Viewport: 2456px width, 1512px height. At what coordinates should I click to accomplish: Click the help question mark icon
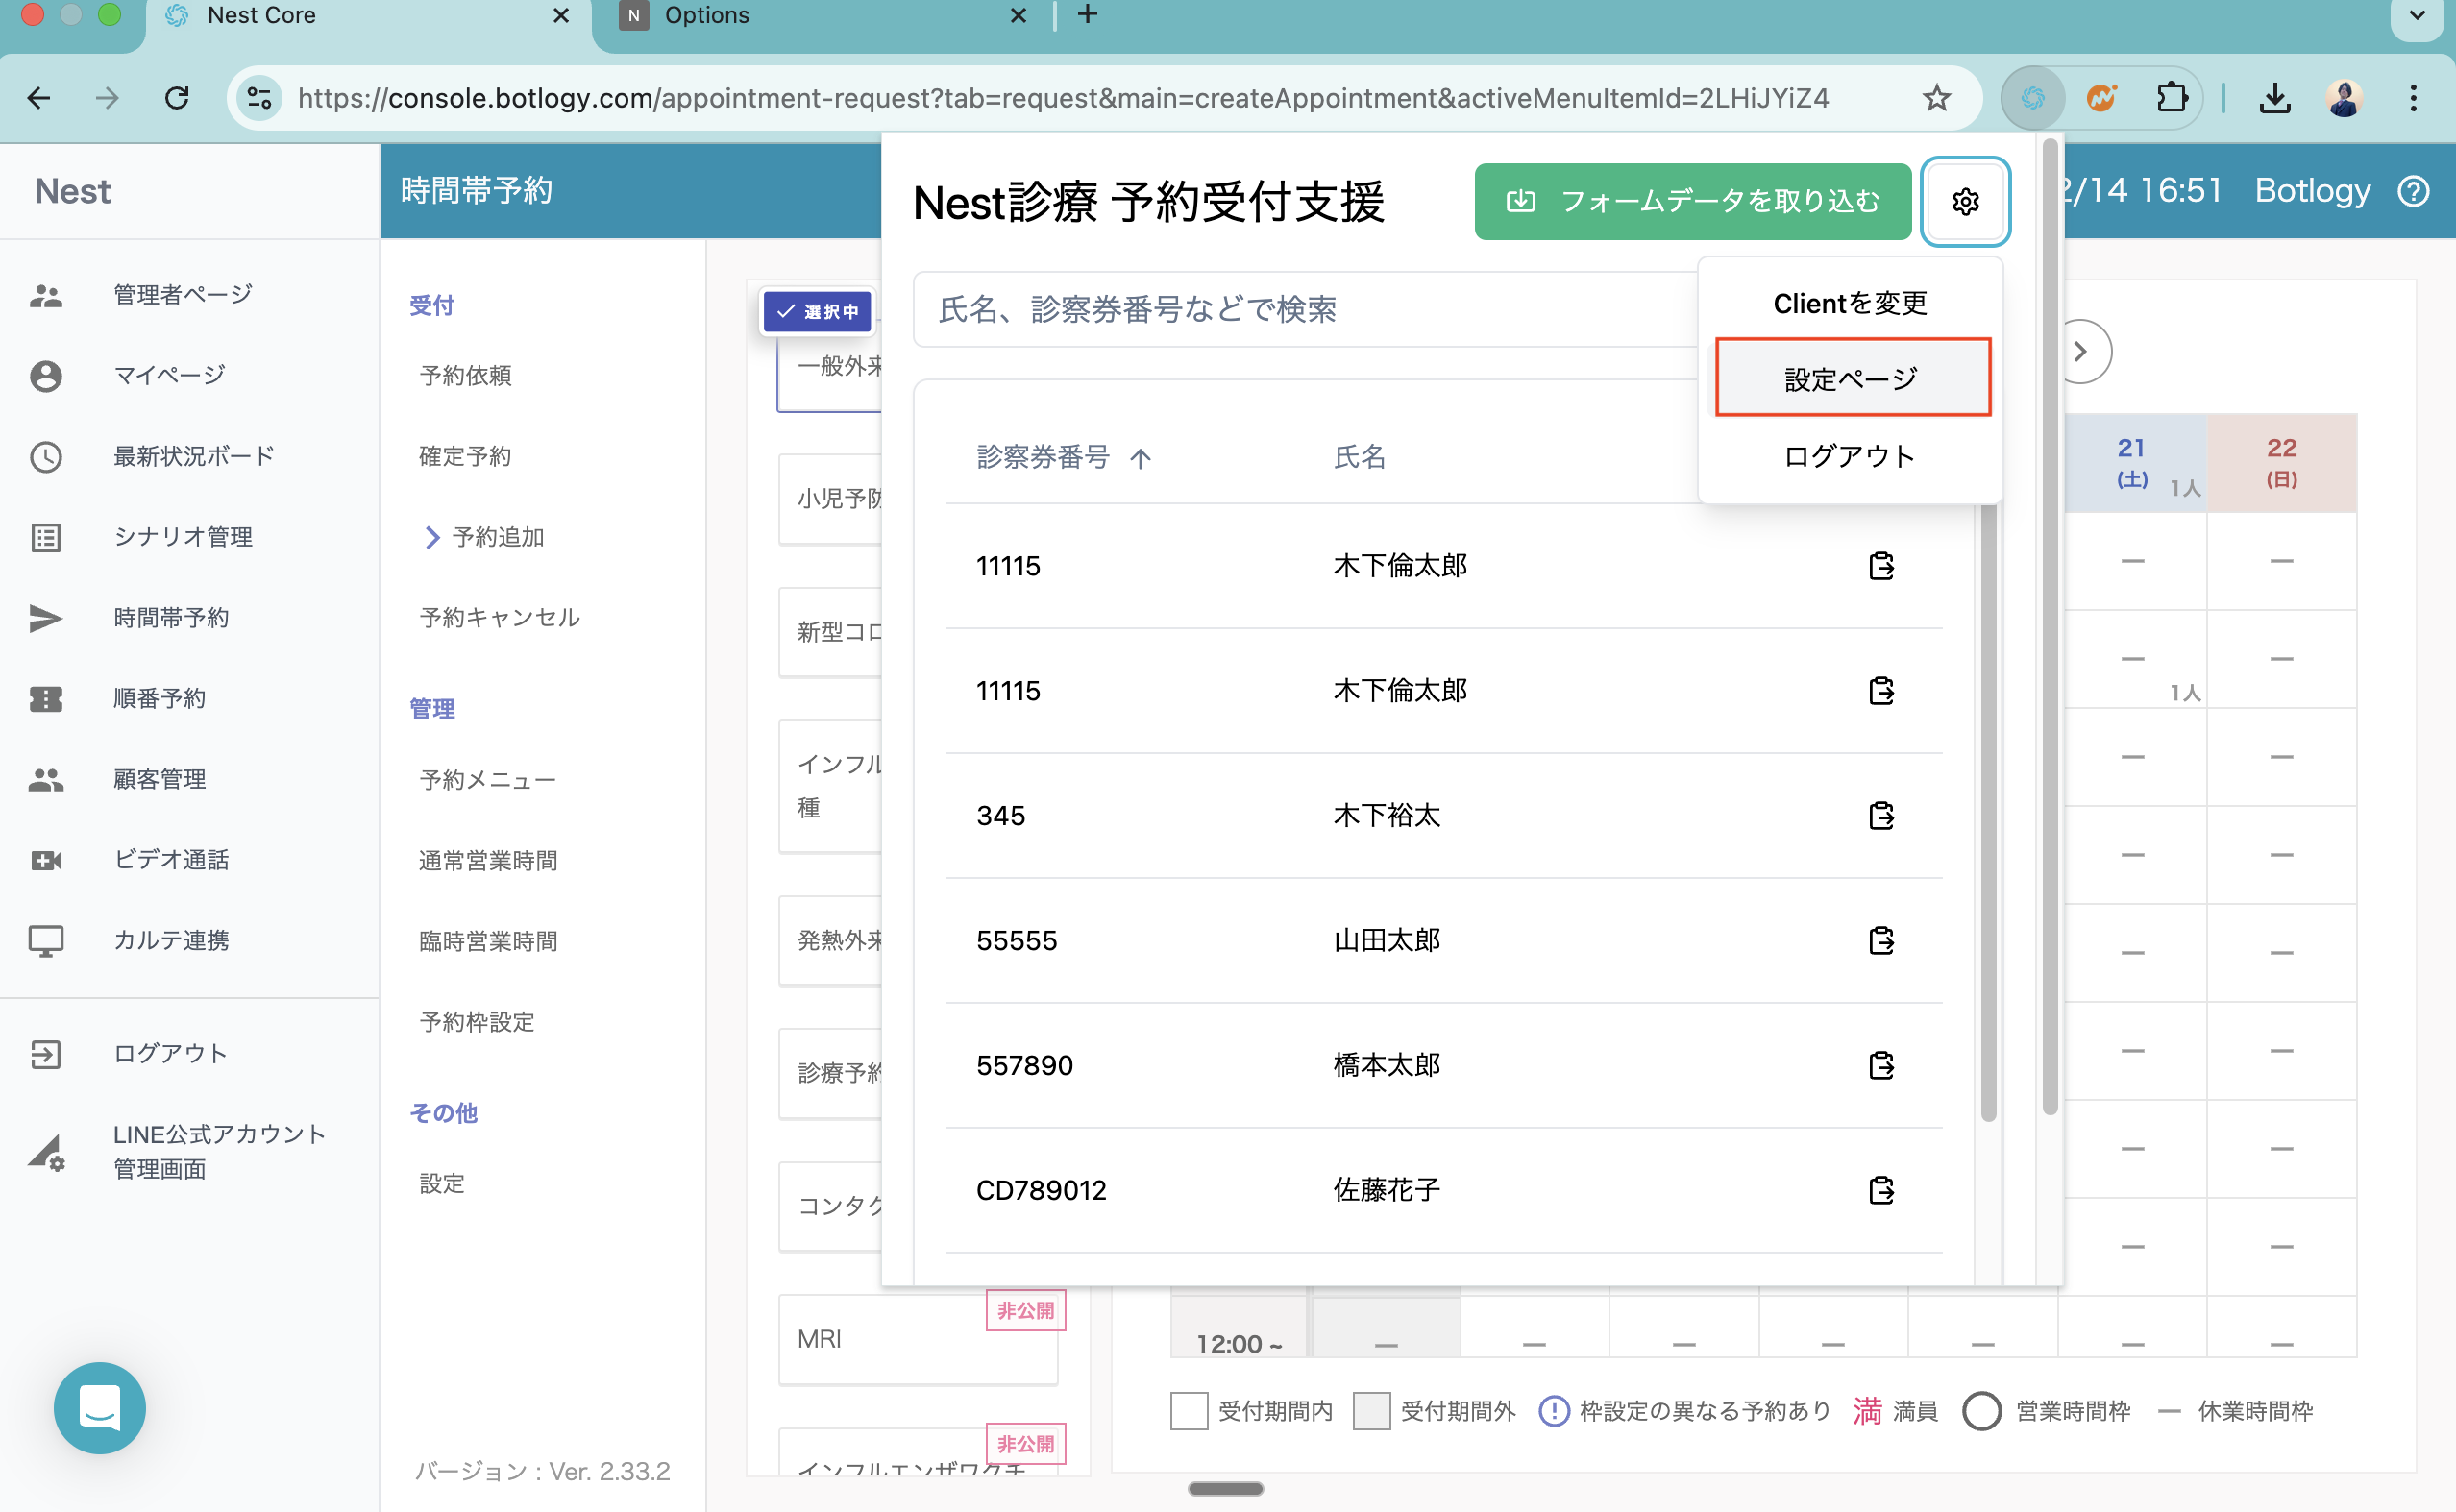click(x=2413, y=191)
